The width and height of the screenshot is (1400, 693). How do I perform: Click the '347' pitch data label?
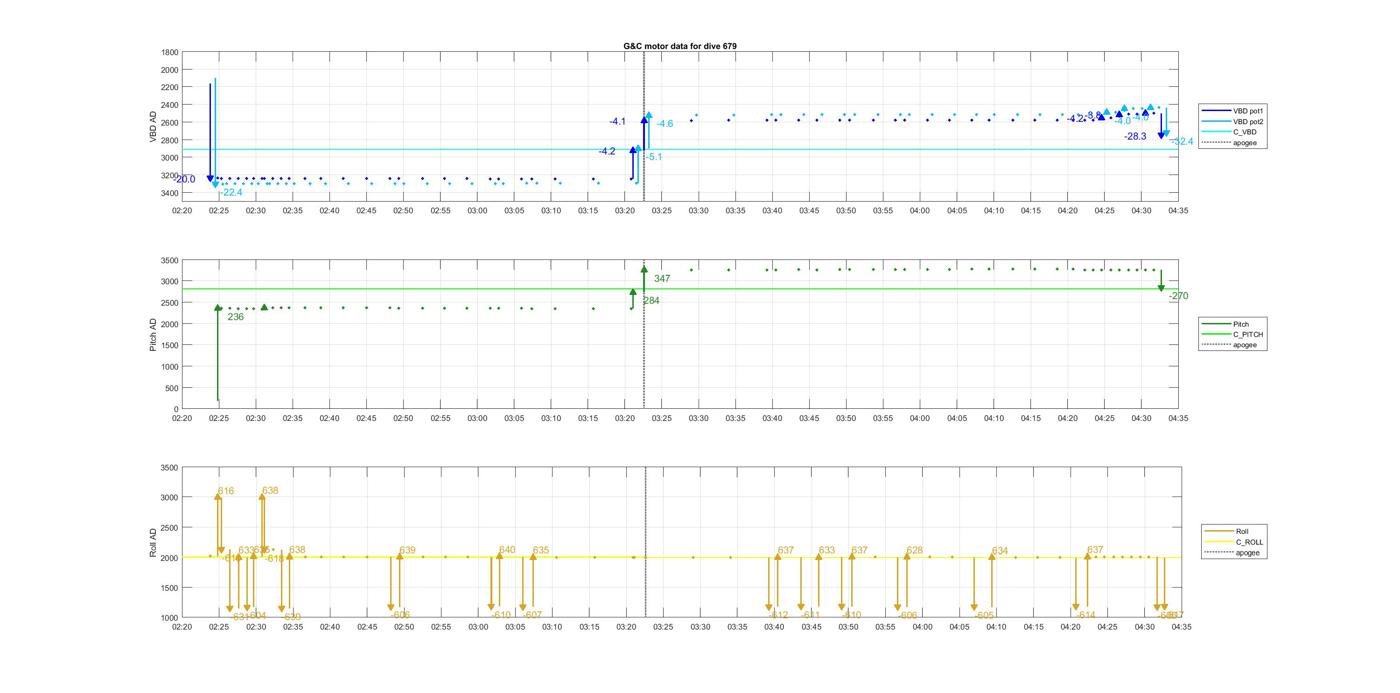point(662,279)
